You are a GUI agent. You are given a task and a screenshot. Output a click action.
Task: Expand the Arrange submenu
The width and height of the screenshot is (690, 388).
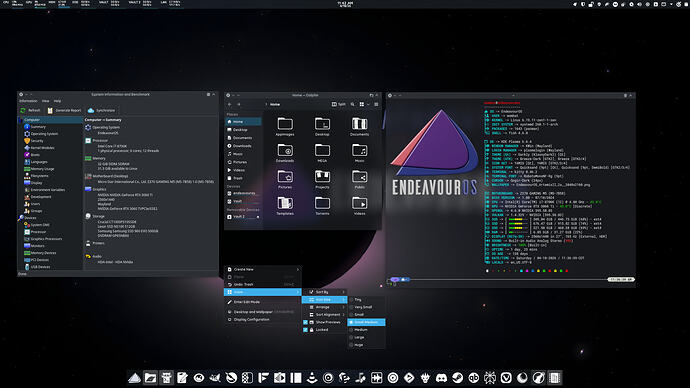pos(324,307)
